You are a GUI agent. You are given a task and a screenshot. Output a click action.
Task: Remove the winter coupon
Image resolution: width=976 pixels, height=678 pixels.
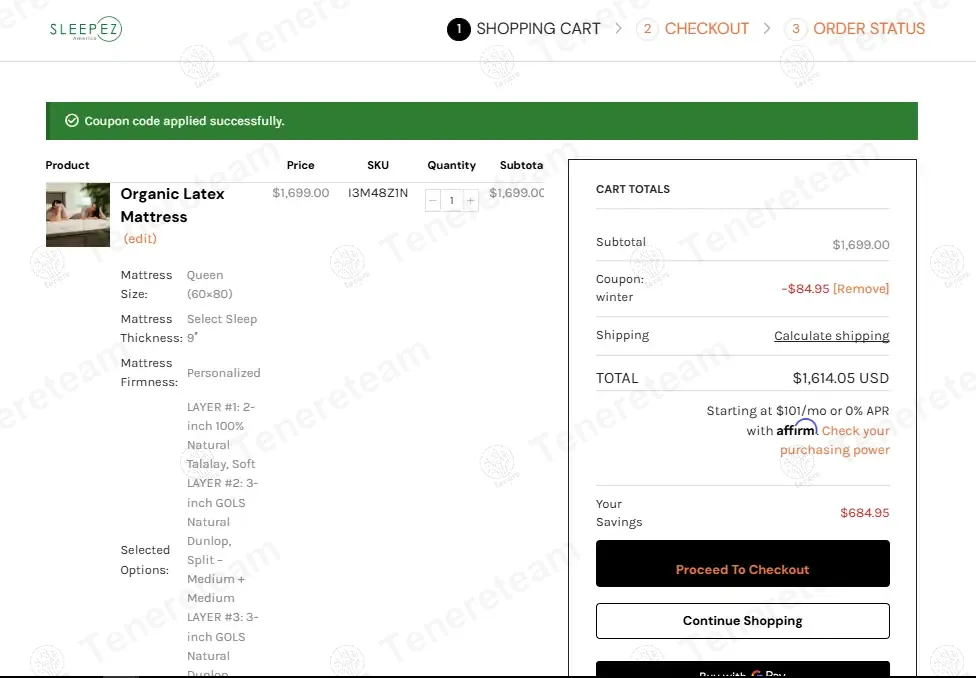(x=860, y=289)
